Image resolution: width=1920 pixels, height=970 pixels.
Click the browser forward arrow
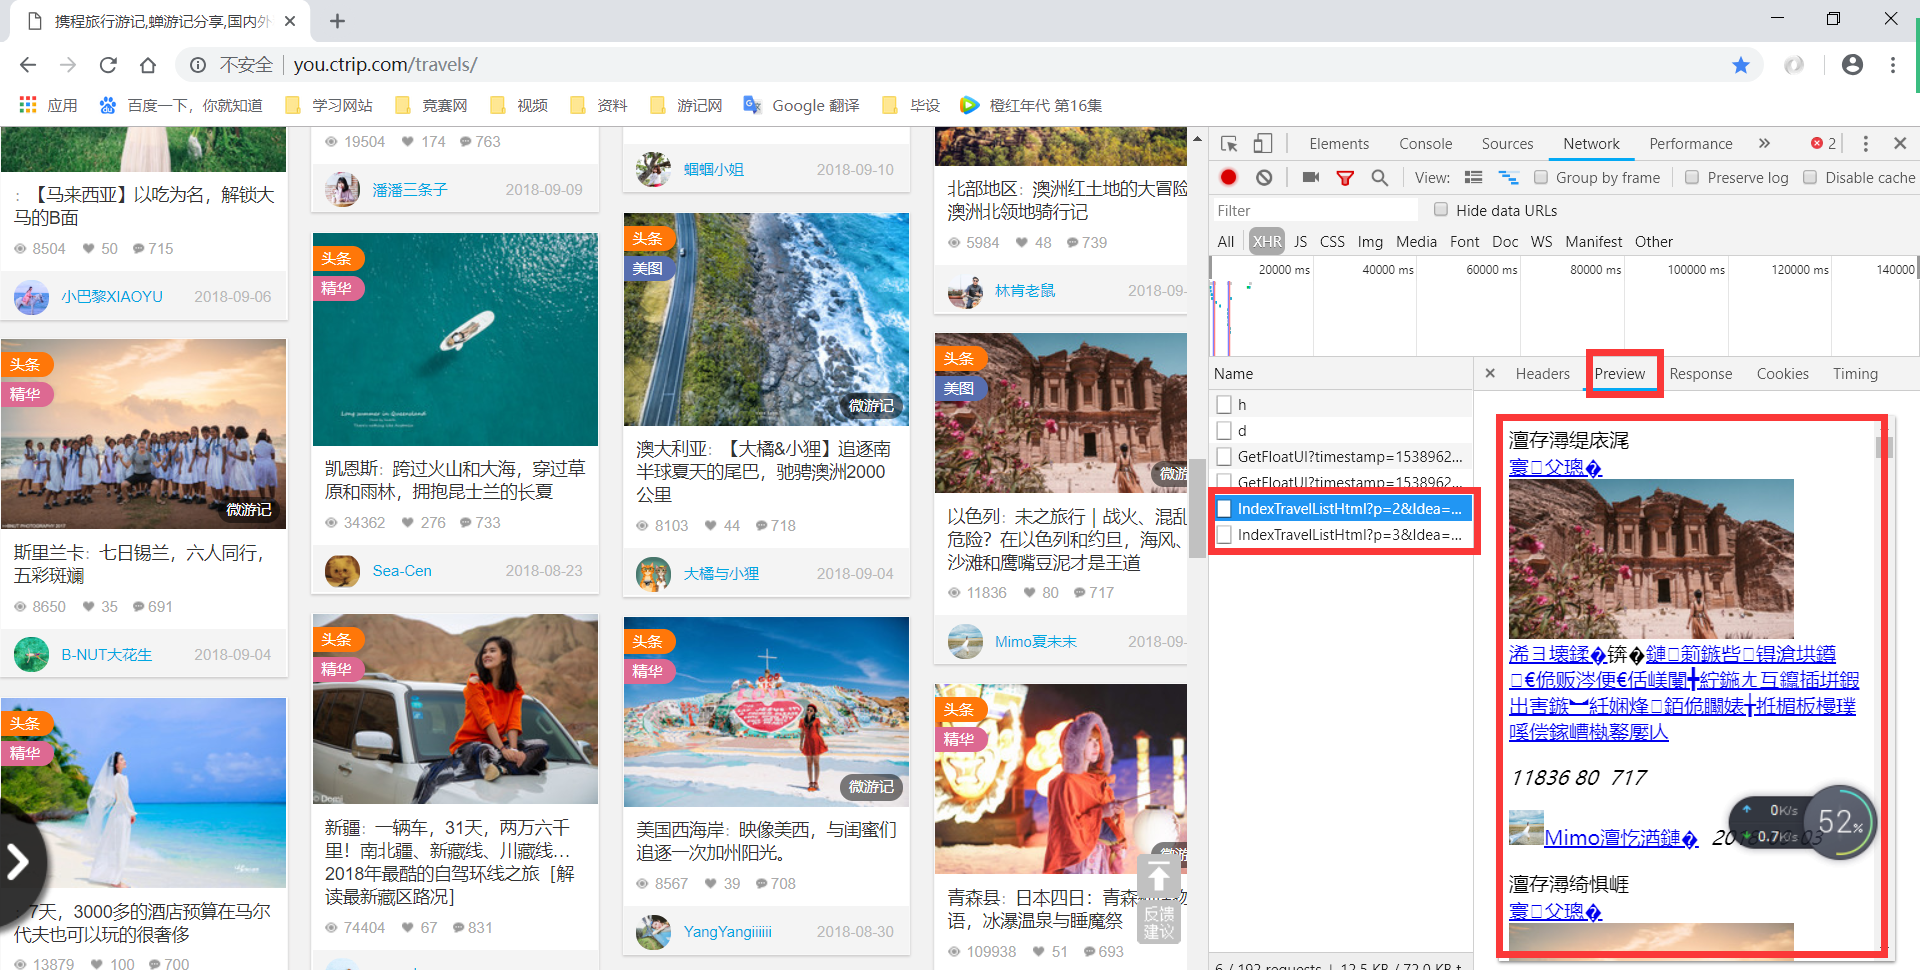point(68,65)
